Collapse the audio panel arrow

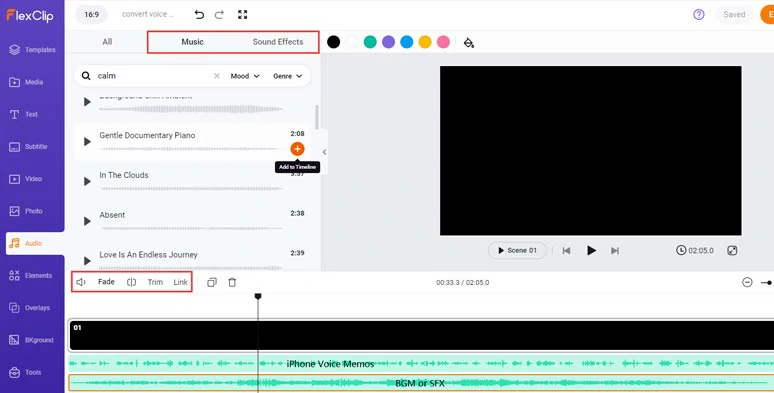click(x=324, y=152)
